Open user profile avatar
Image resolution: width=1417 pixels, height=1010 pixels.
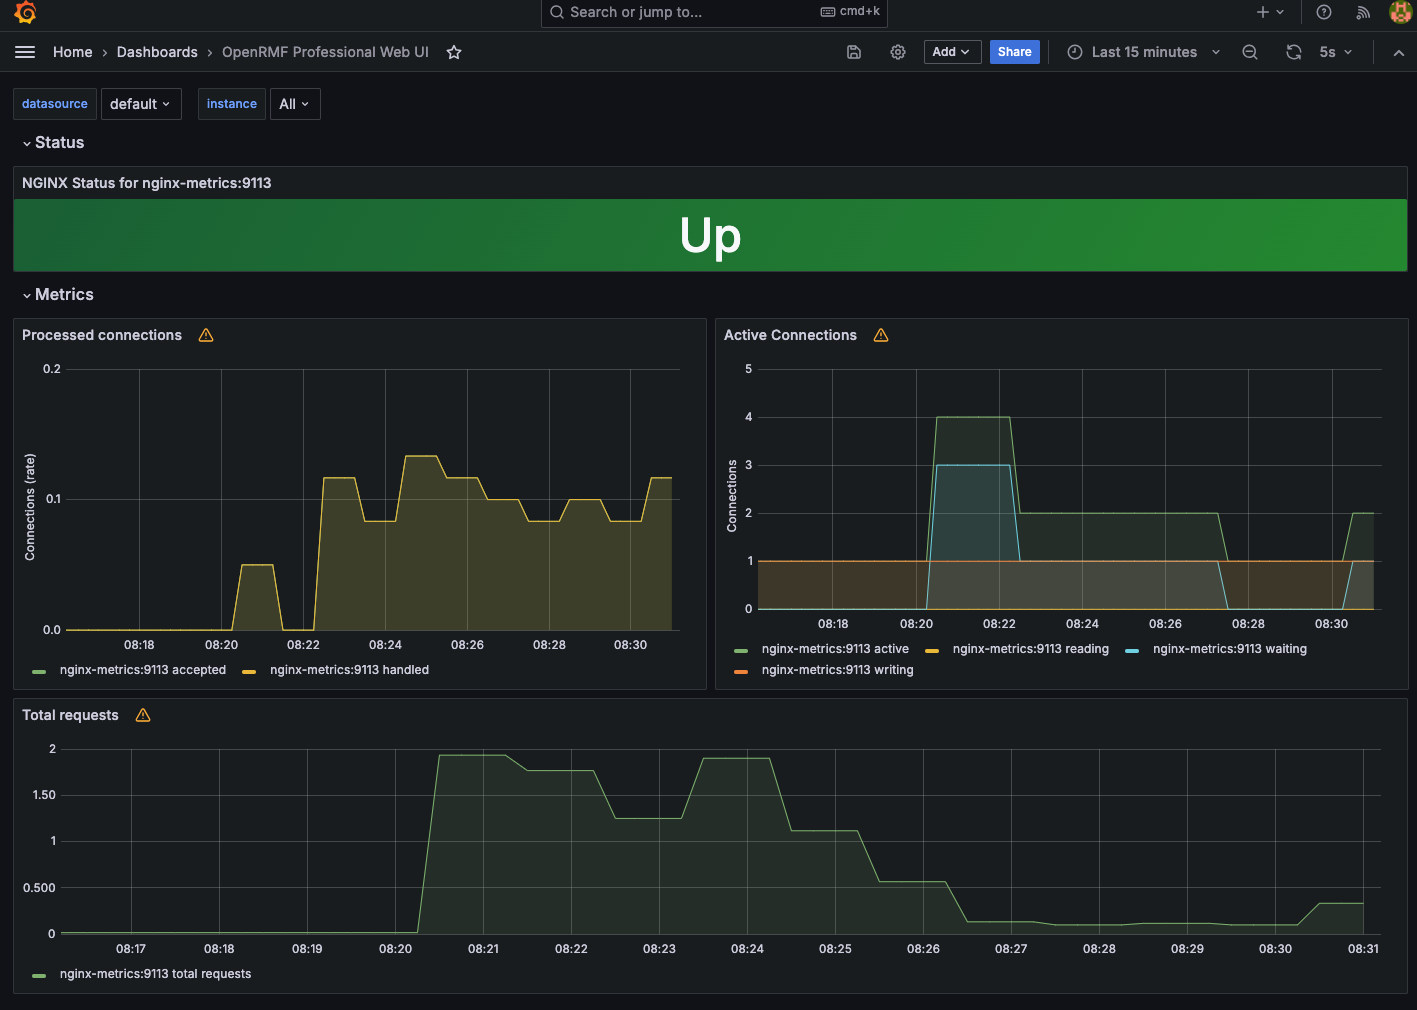point(1401,12)
